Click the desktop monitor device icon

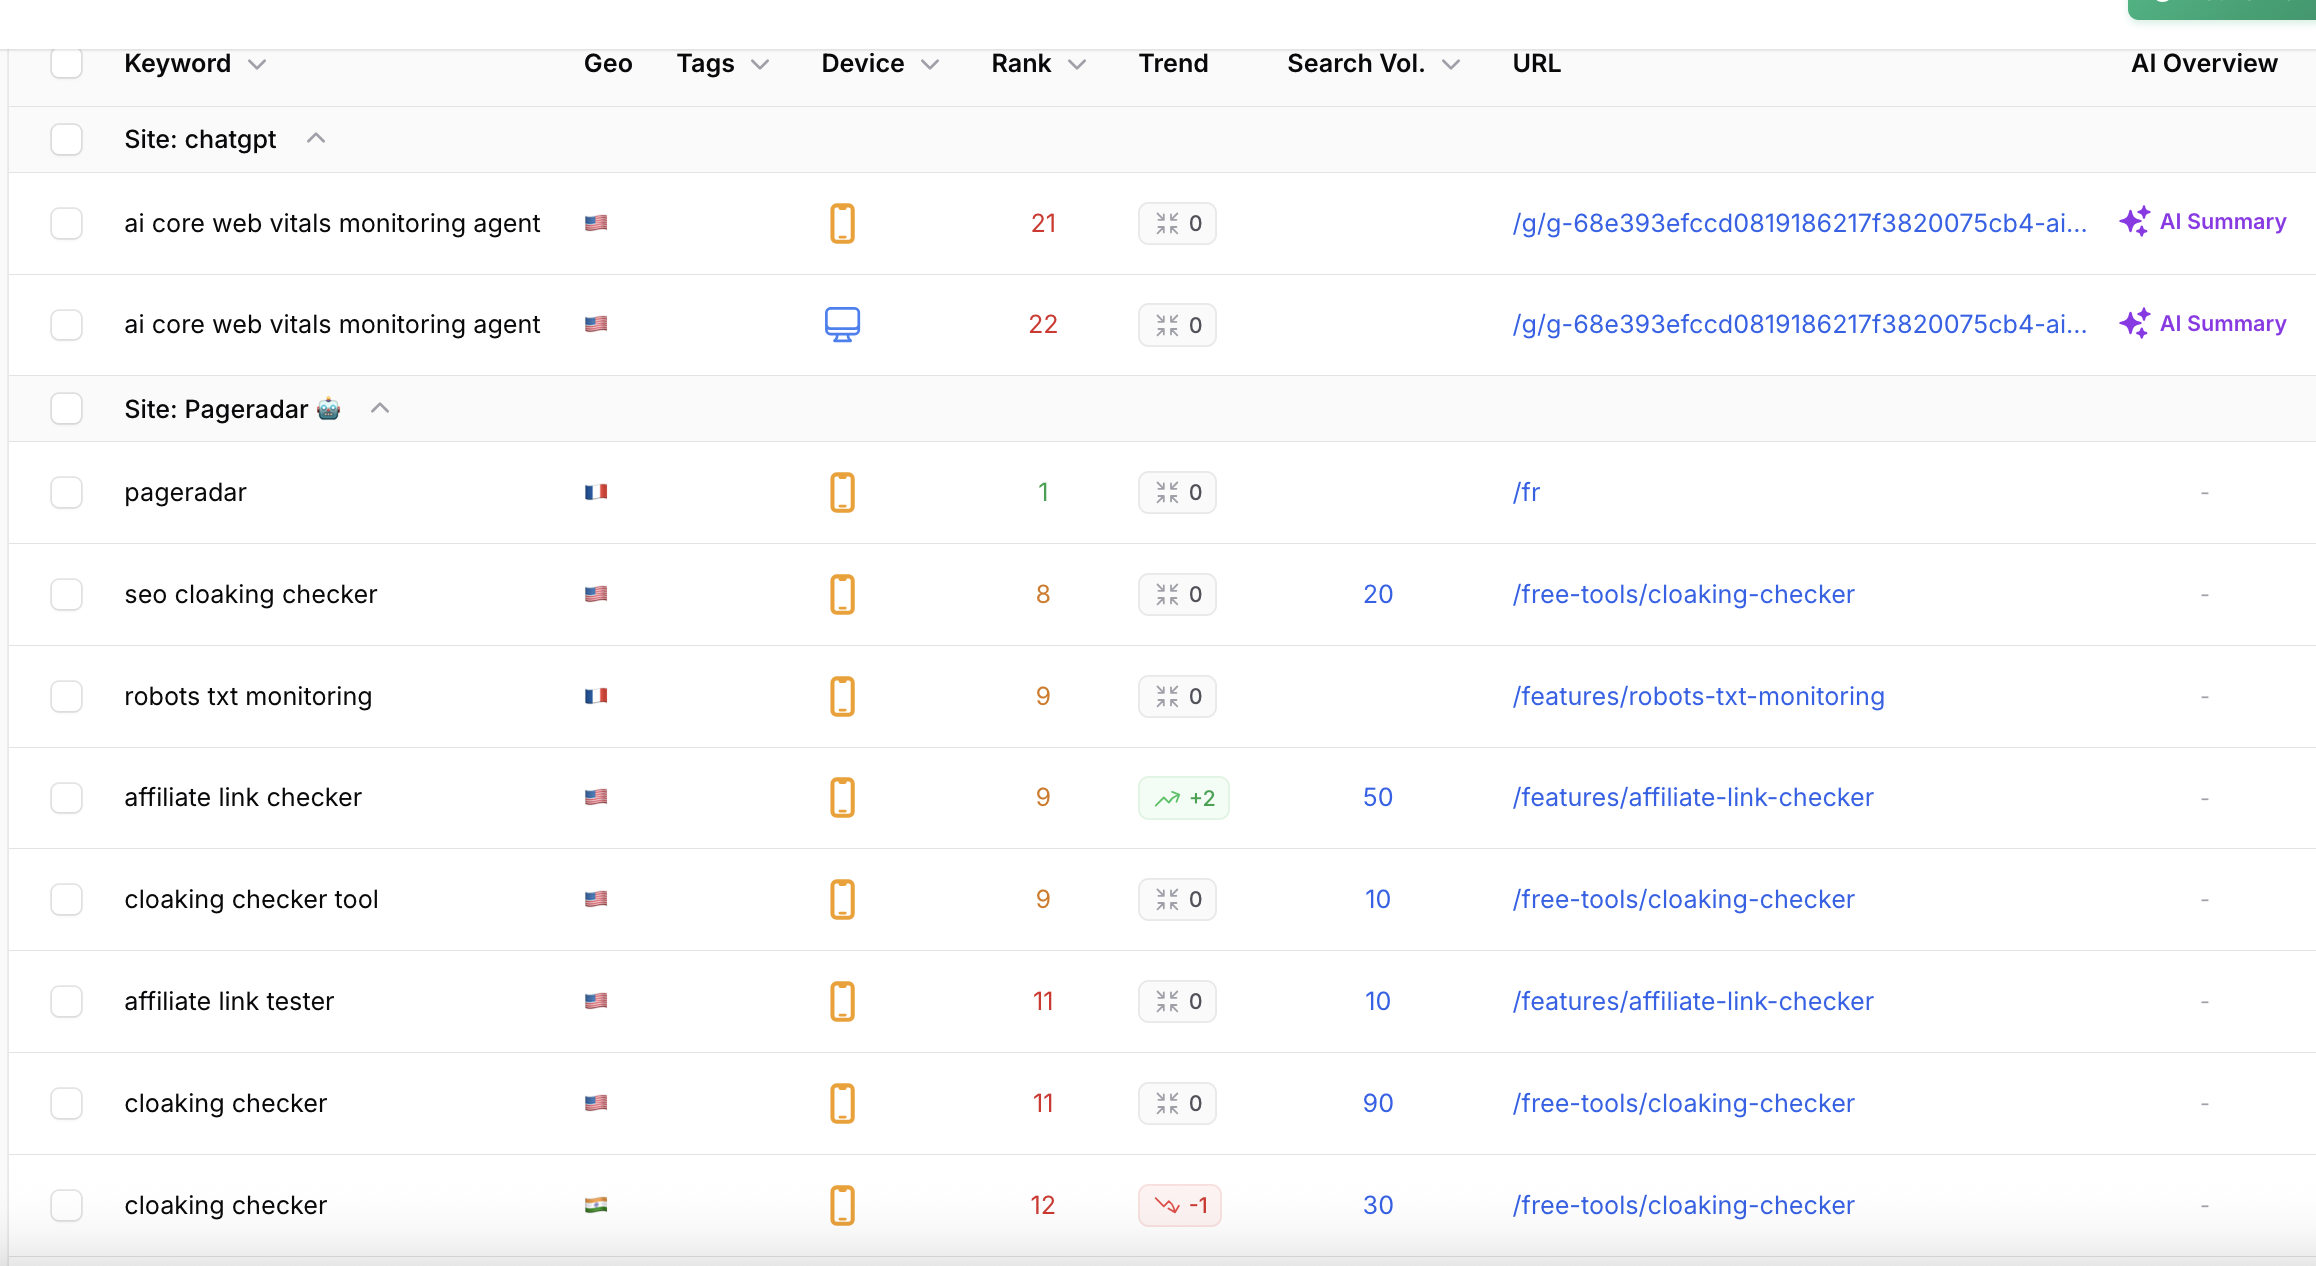pos(842,324)
